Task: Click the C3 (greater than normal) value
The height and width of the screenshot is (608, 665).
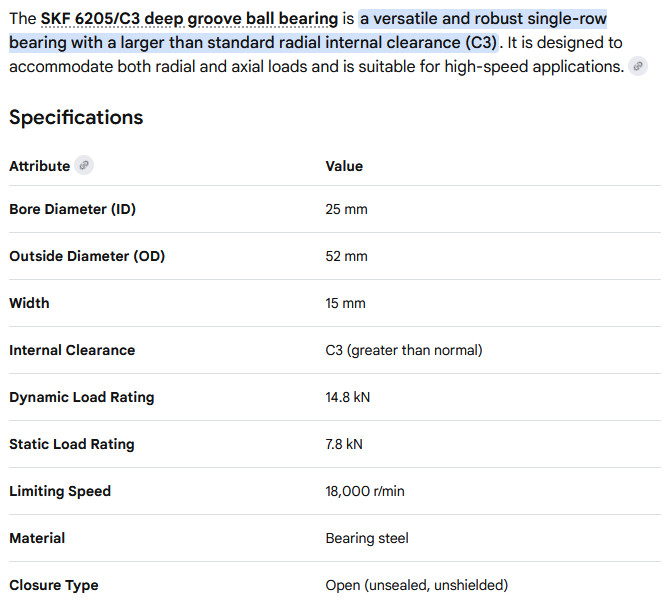Action: [404, 350]
